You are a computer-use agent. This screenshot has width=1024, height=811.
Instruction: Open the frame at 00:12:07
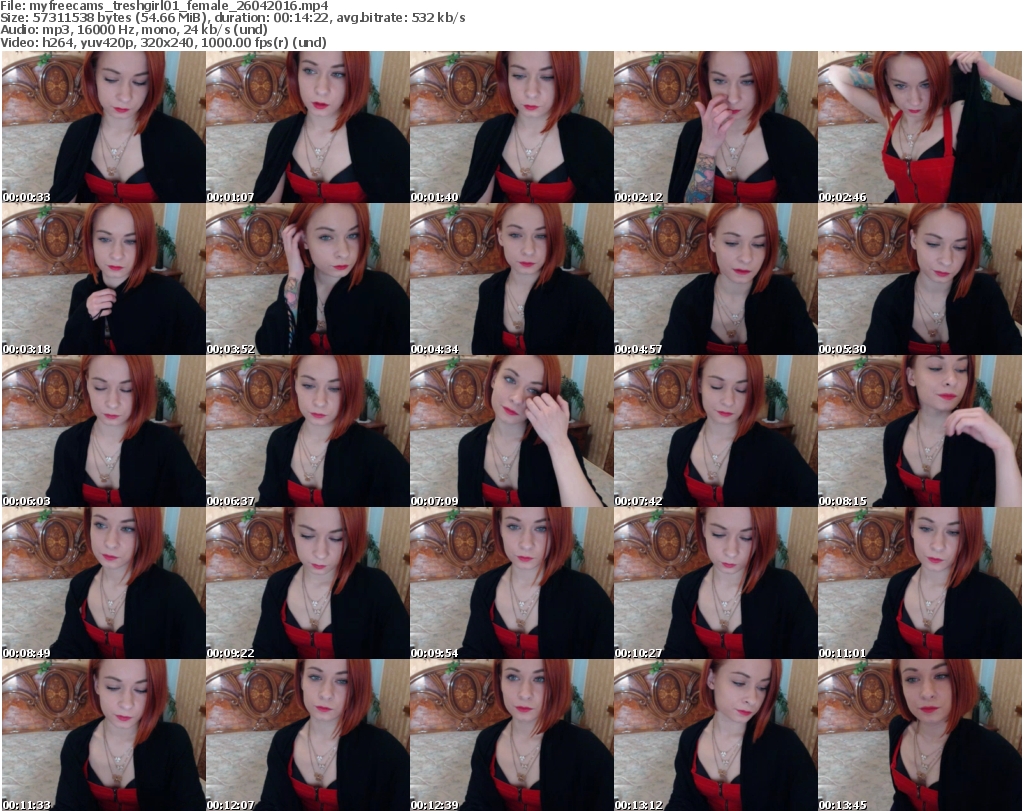(308, 735)
